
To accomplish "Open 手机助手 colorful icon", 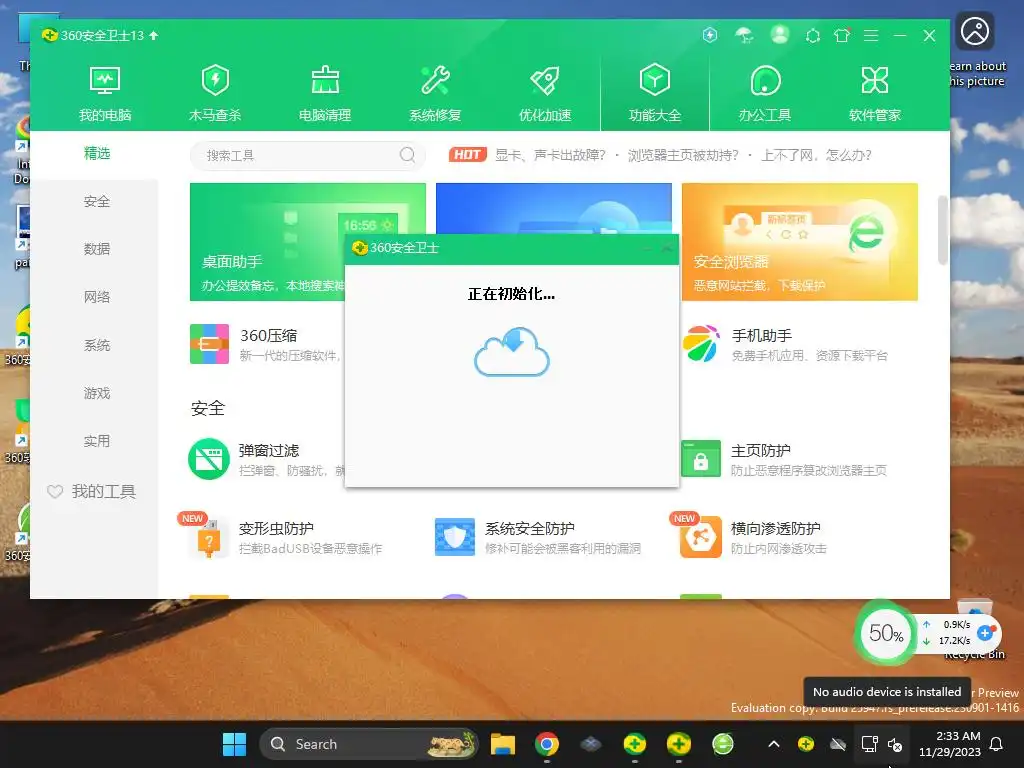I will click(701, 344).
